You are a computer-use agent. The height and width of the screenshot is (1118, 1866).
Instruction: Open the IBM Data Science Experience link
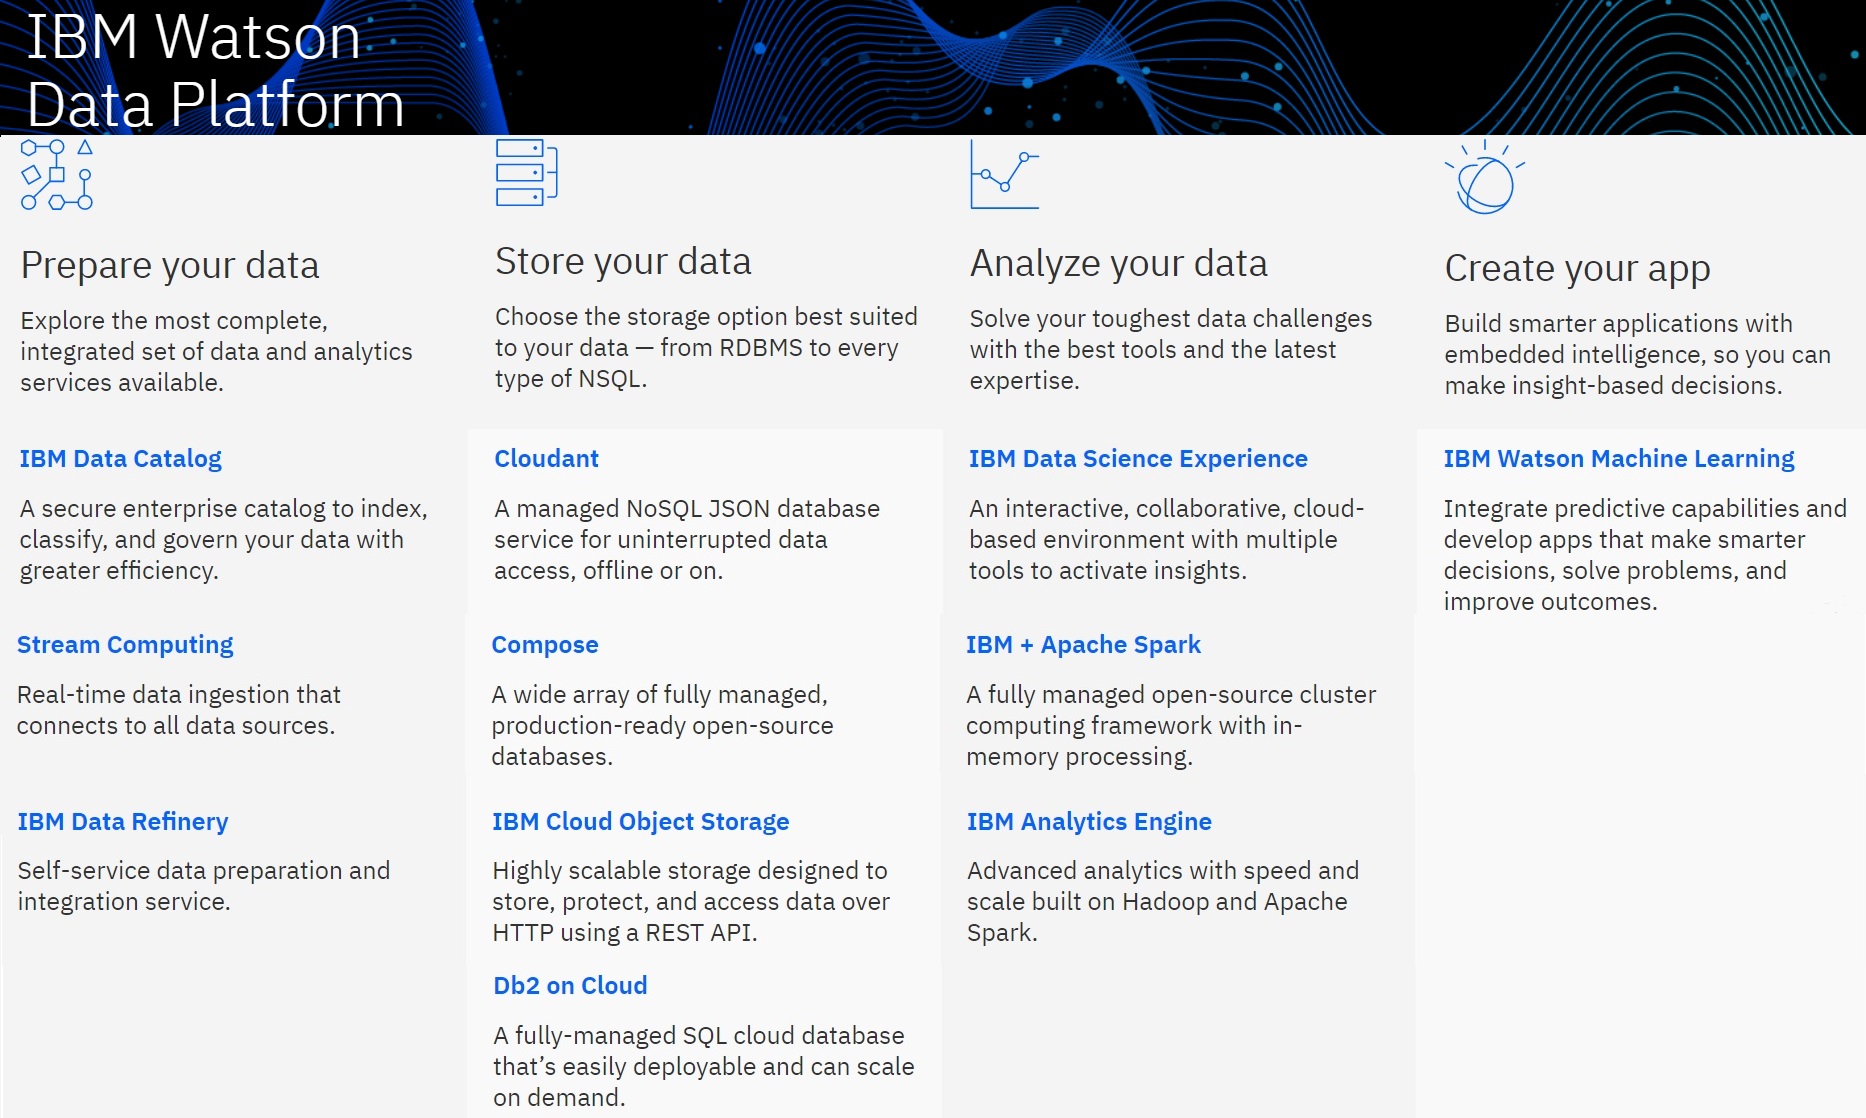click(1138, 458)
